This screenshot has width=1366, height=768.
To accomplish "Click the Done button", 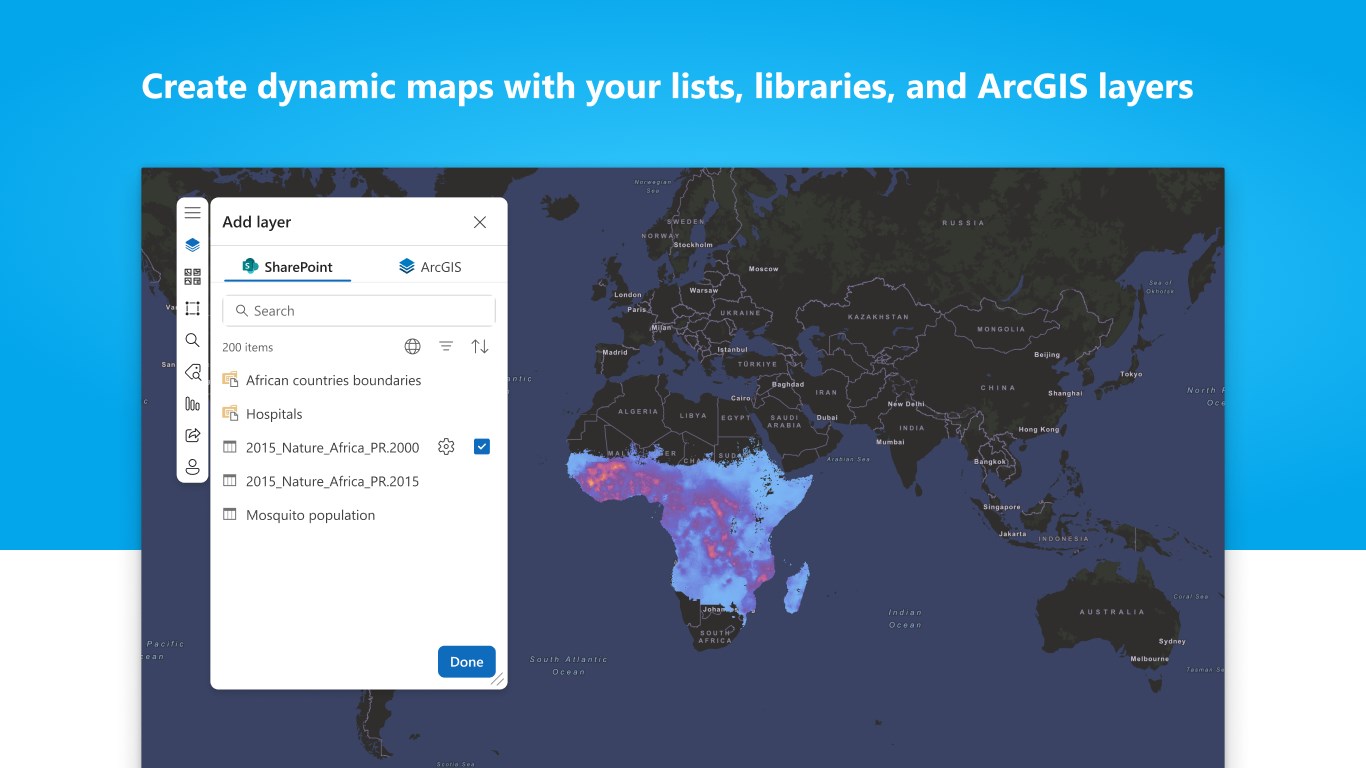I will [x=466, y=662].
